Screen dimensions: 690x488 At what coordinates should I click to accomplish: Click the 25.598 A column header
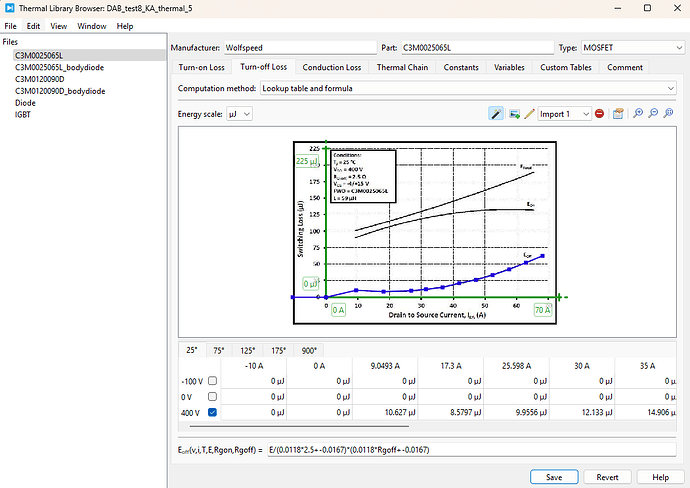516,366
